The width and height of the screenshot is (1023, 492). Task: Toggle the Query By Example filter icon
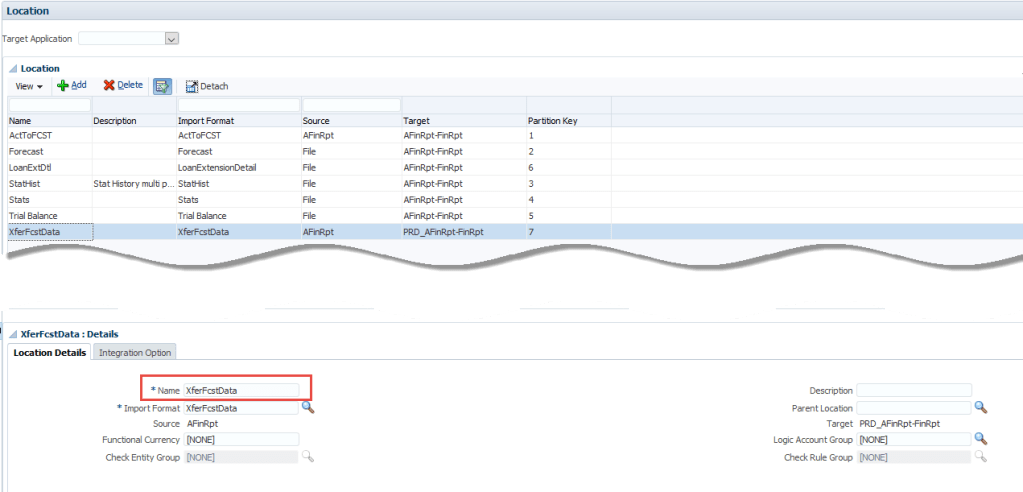click(x=162, y=86)
